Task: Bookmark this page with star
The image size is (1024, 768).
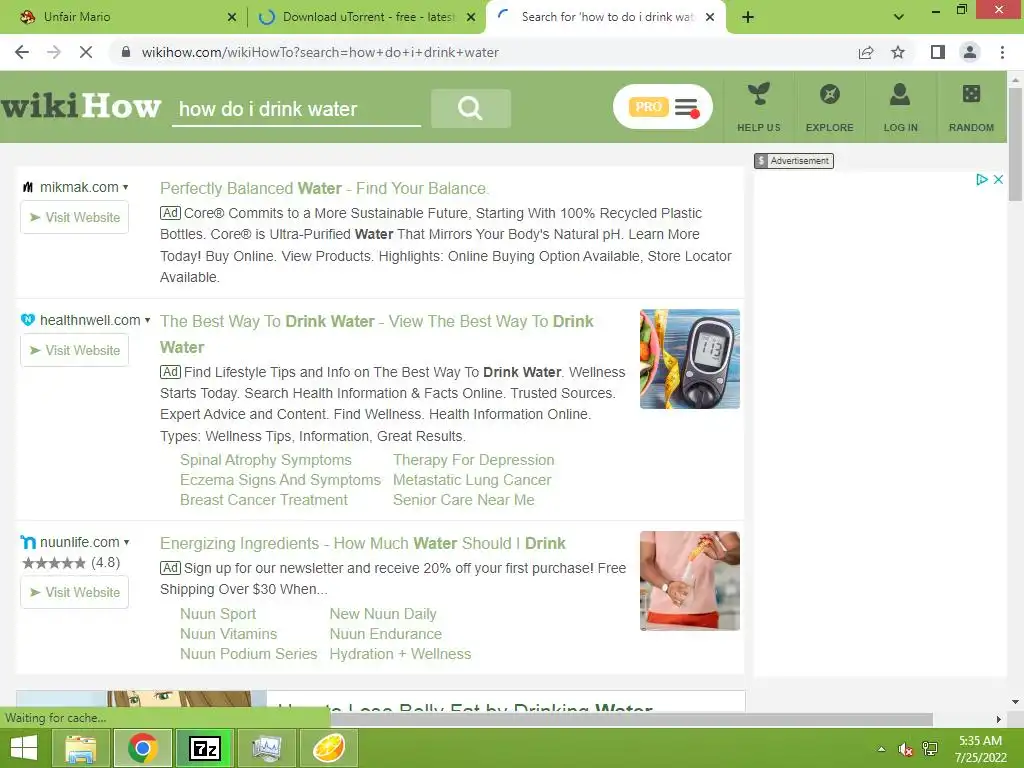Action: (x=898, y=52)
